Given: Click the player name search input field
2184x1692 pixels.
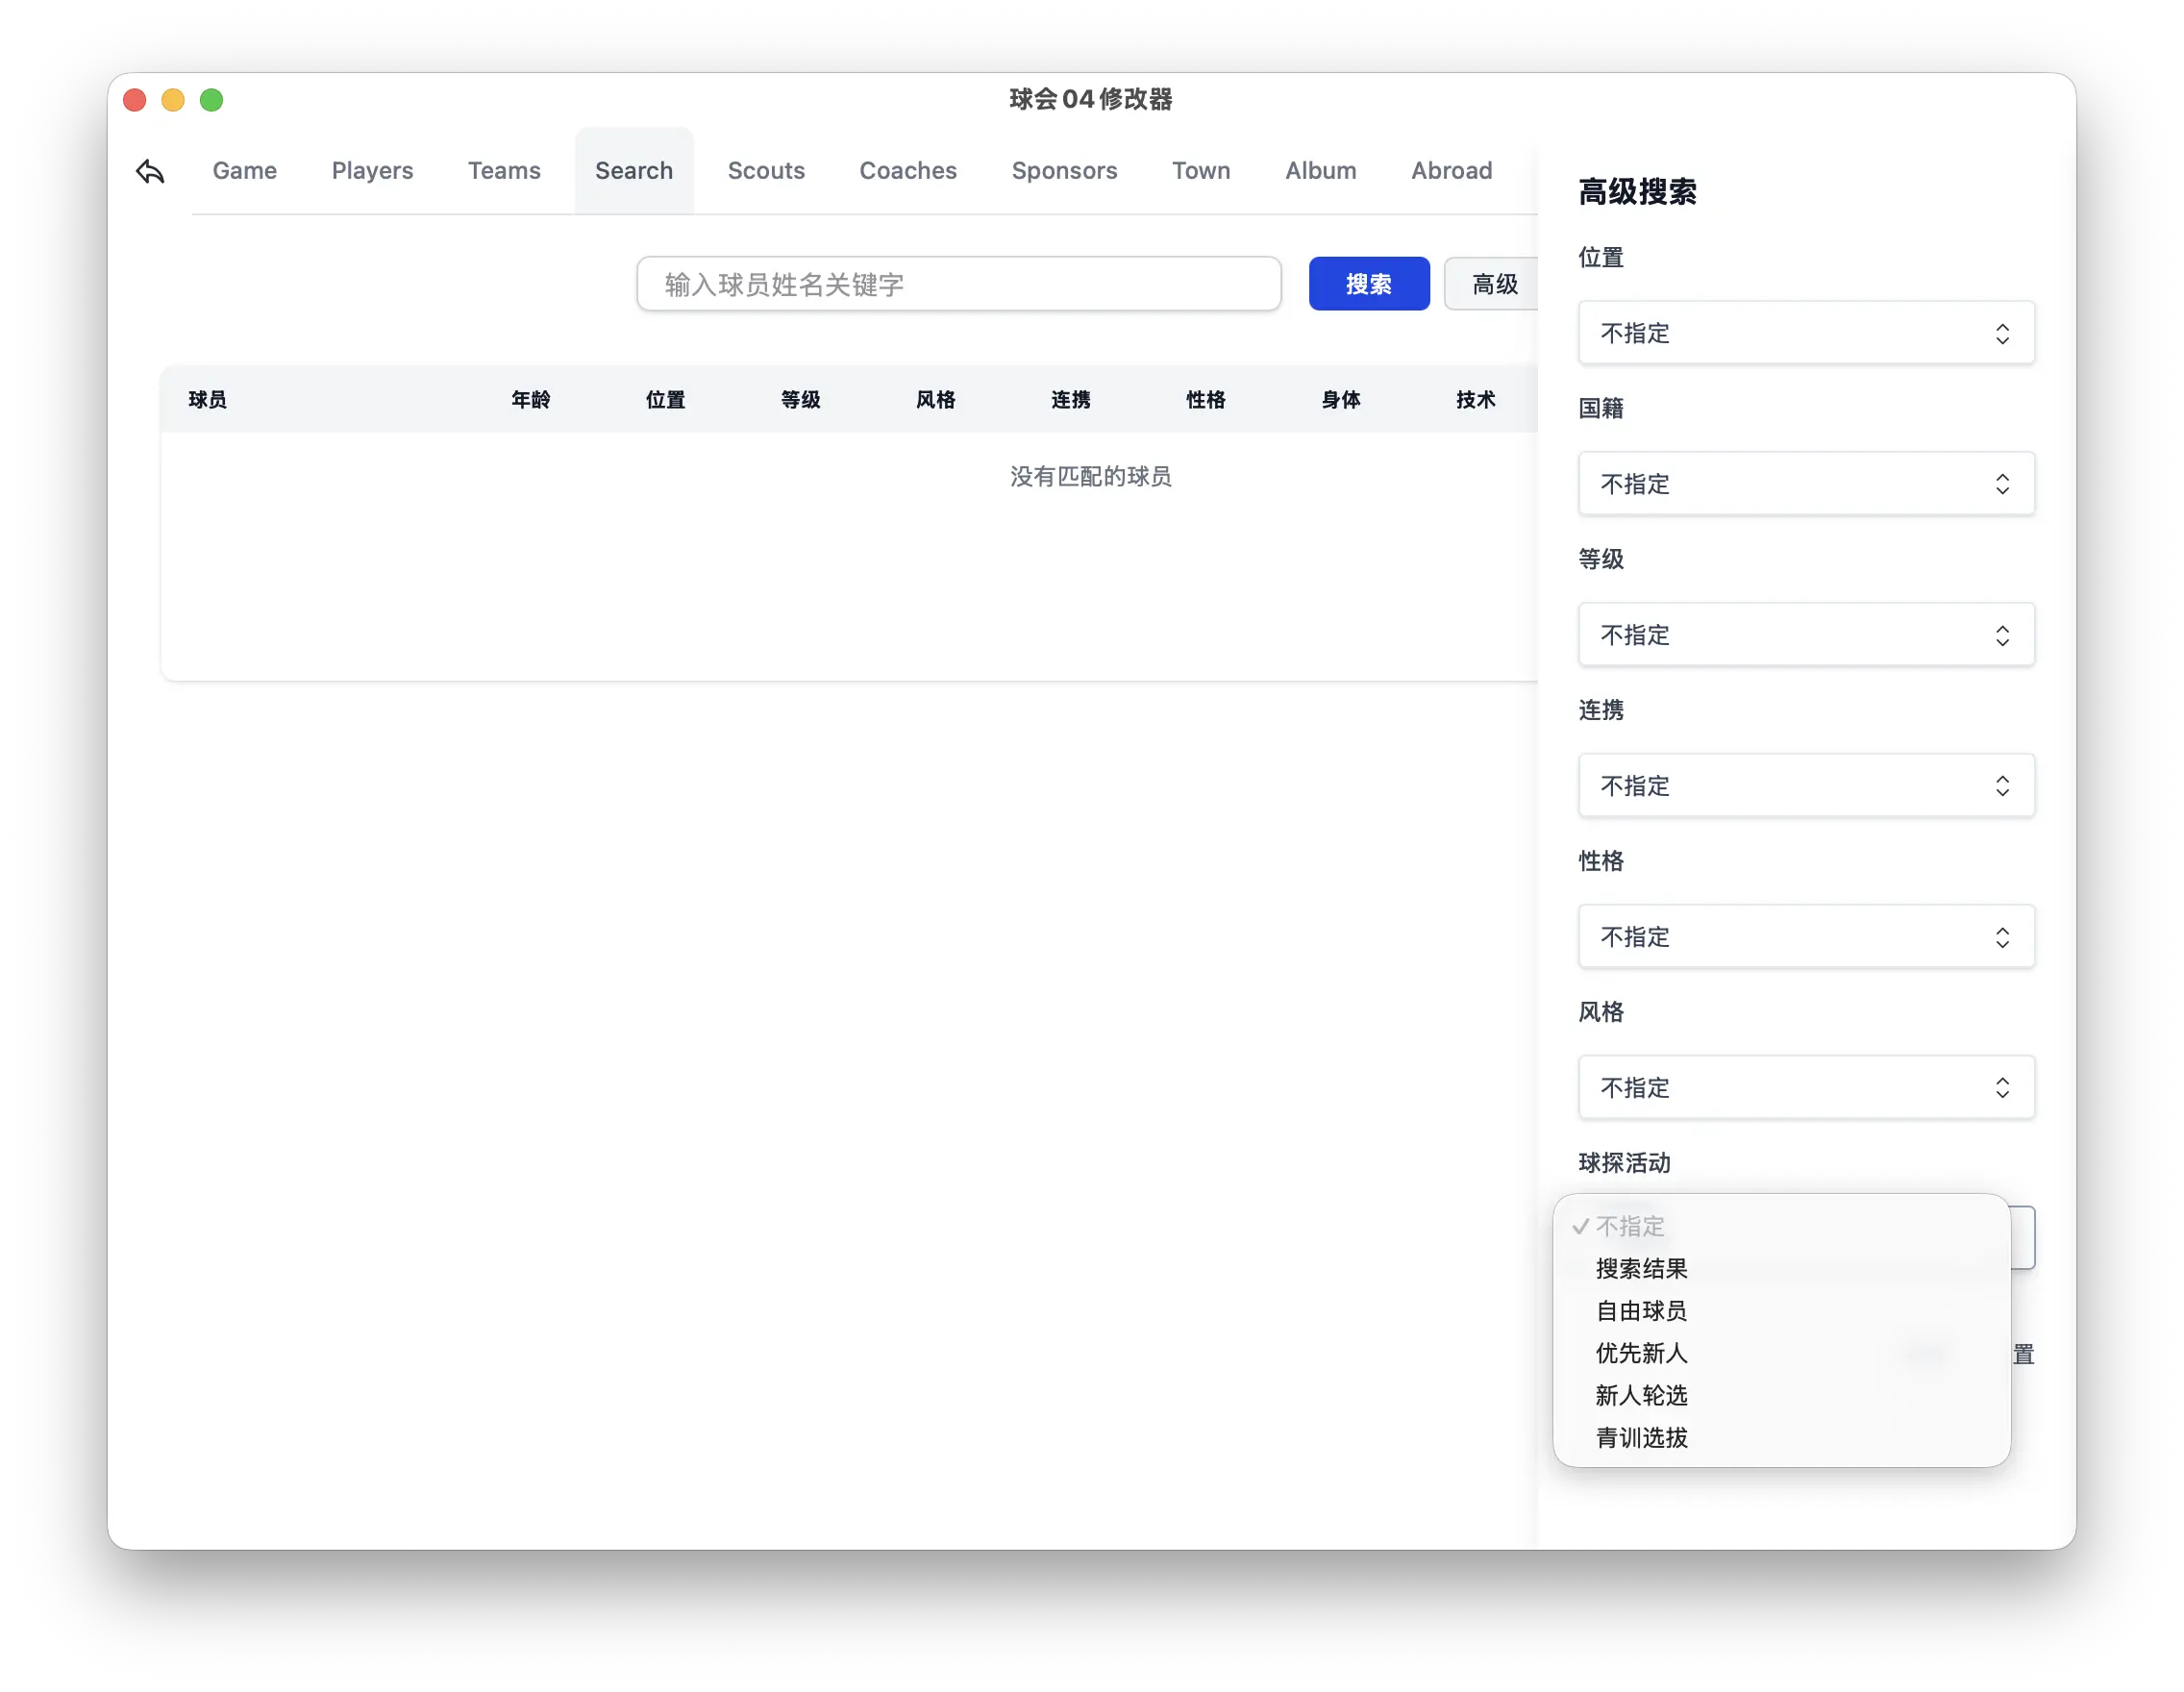Looking at the screenshot, I should click(x=957, y=284).
